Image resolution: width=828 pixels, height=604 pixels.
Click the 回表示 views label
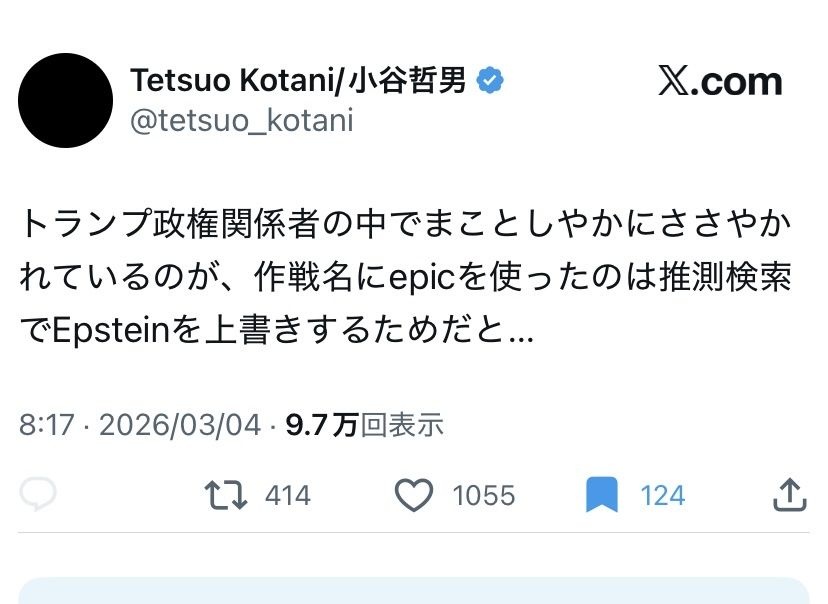pos(402,425)
